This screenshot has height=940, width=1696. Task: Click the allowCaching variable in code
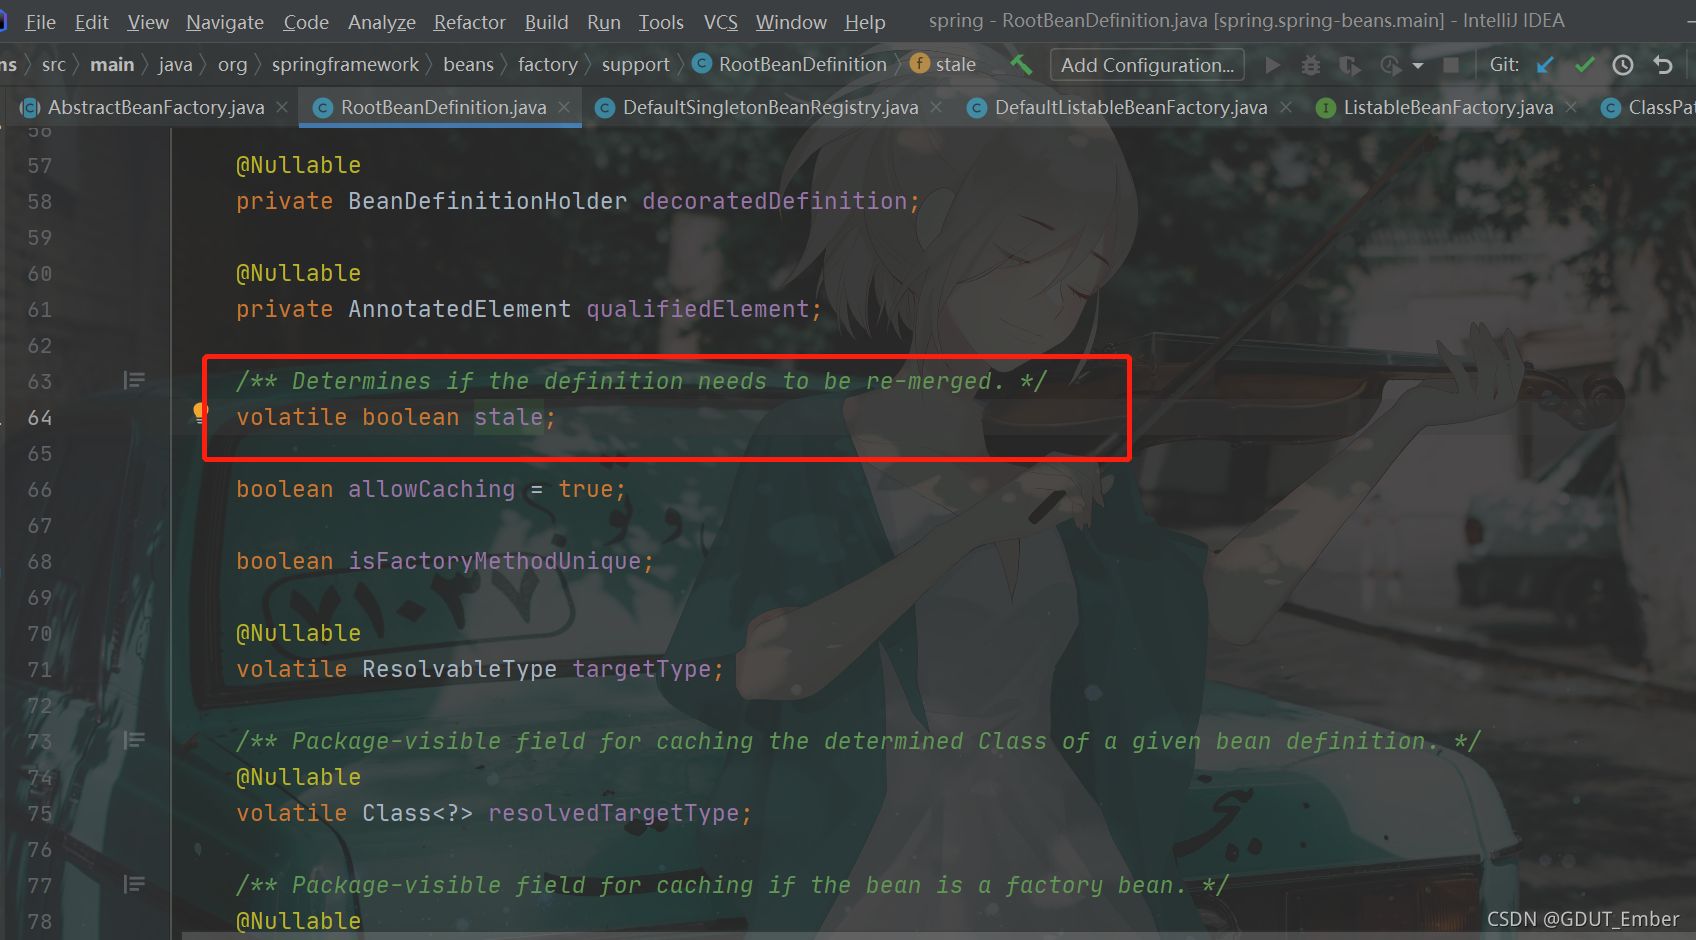pos(431,489)
